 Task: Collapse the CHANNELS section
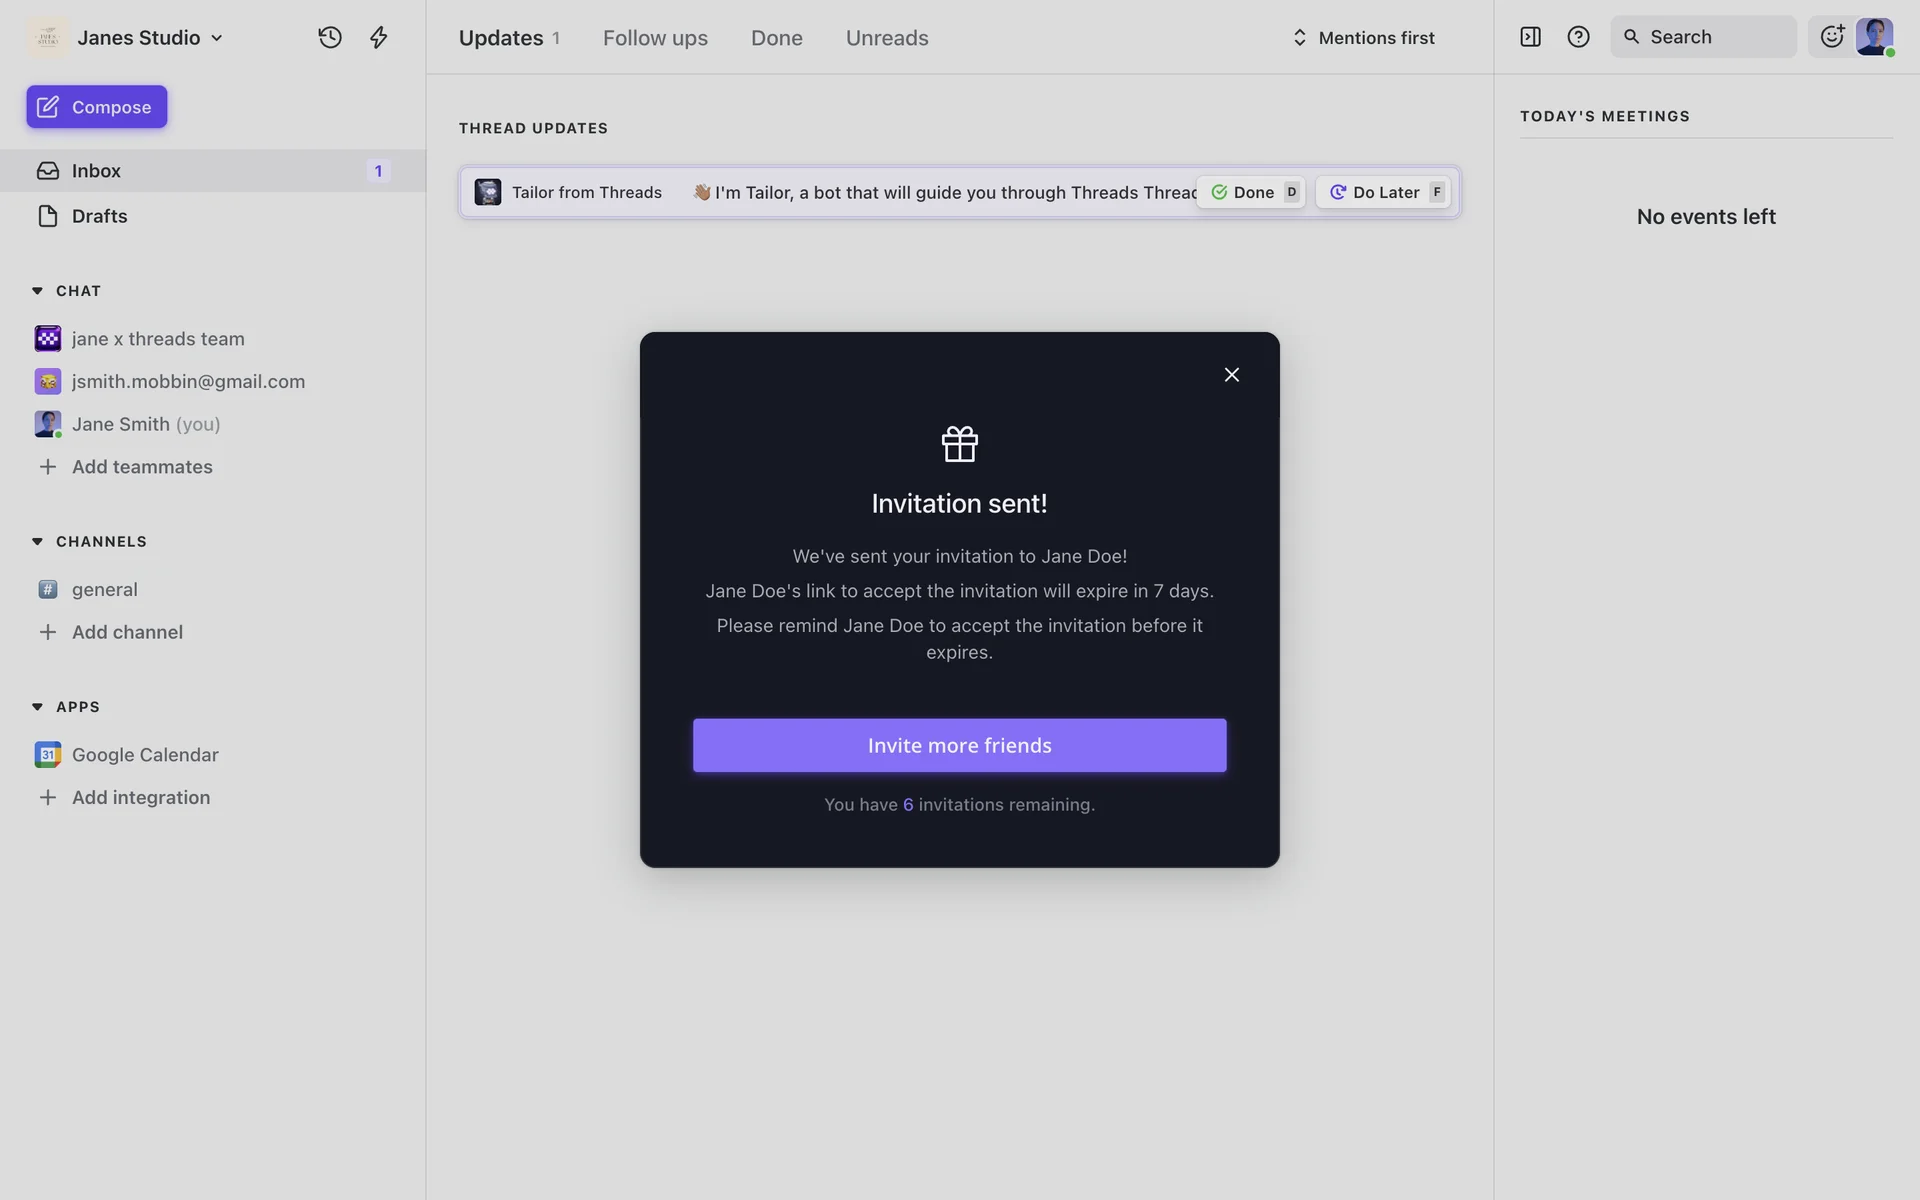click(x=37, y=542)
